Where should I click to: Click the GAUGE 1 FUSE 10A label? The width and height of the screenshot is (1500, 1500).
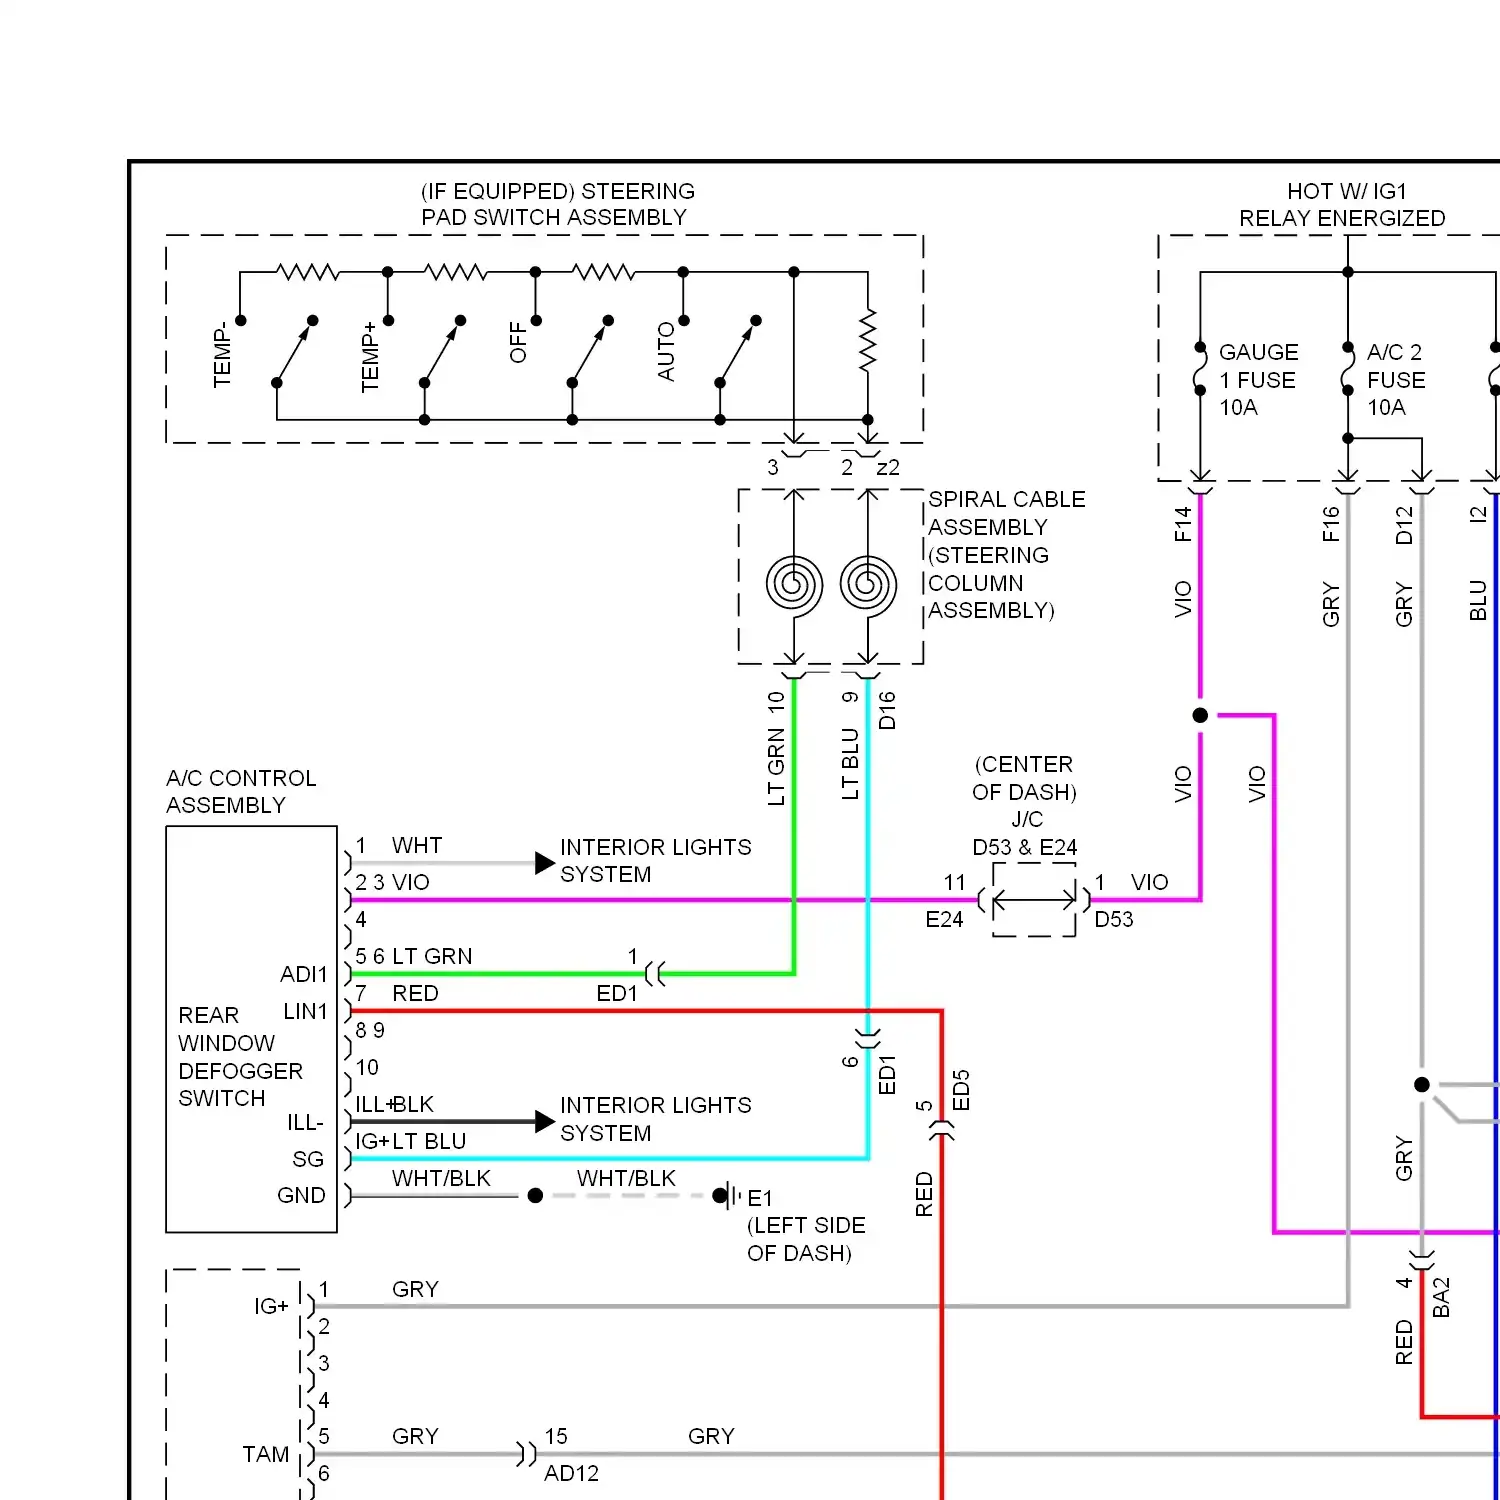[x=1258, y=379]
